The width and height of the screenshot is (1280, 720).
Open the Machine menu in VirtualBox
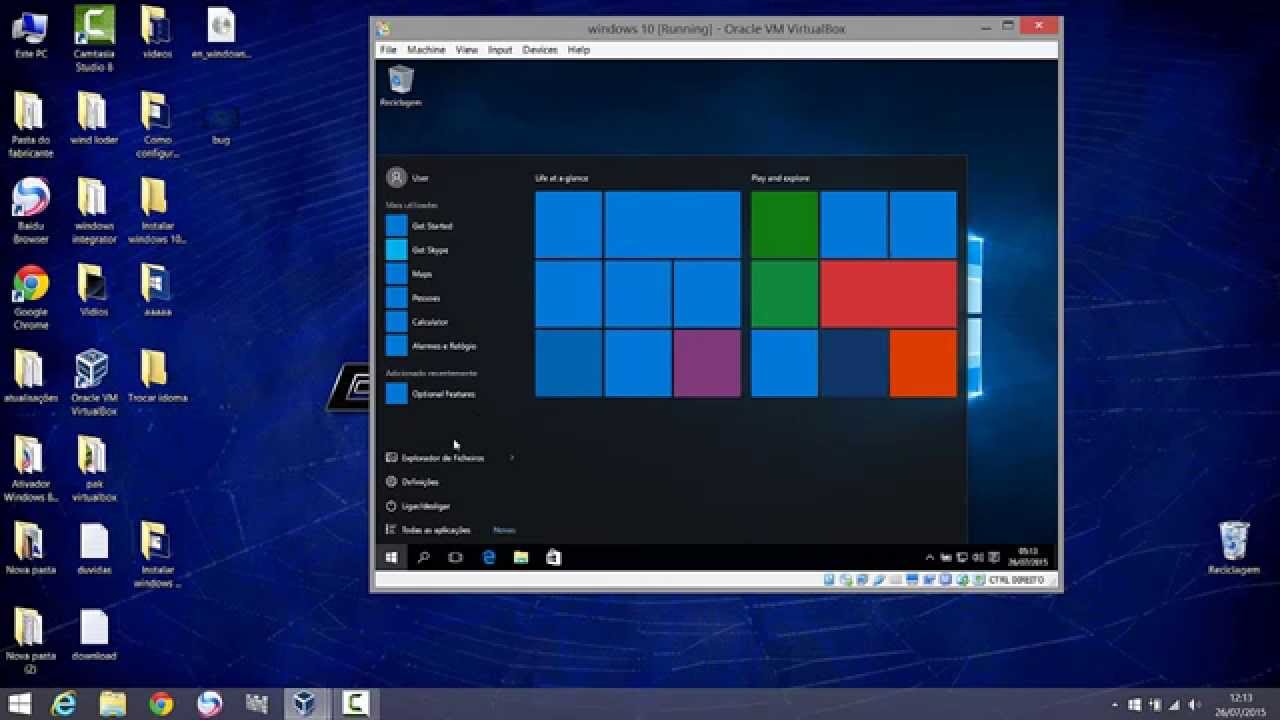[426, 49]
